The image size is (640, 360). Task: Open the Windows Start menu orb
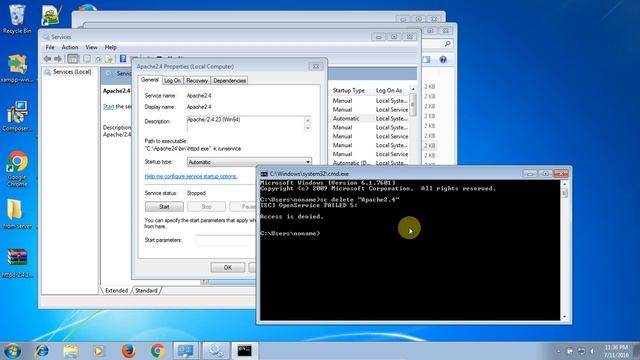click(x=12, y=351)
